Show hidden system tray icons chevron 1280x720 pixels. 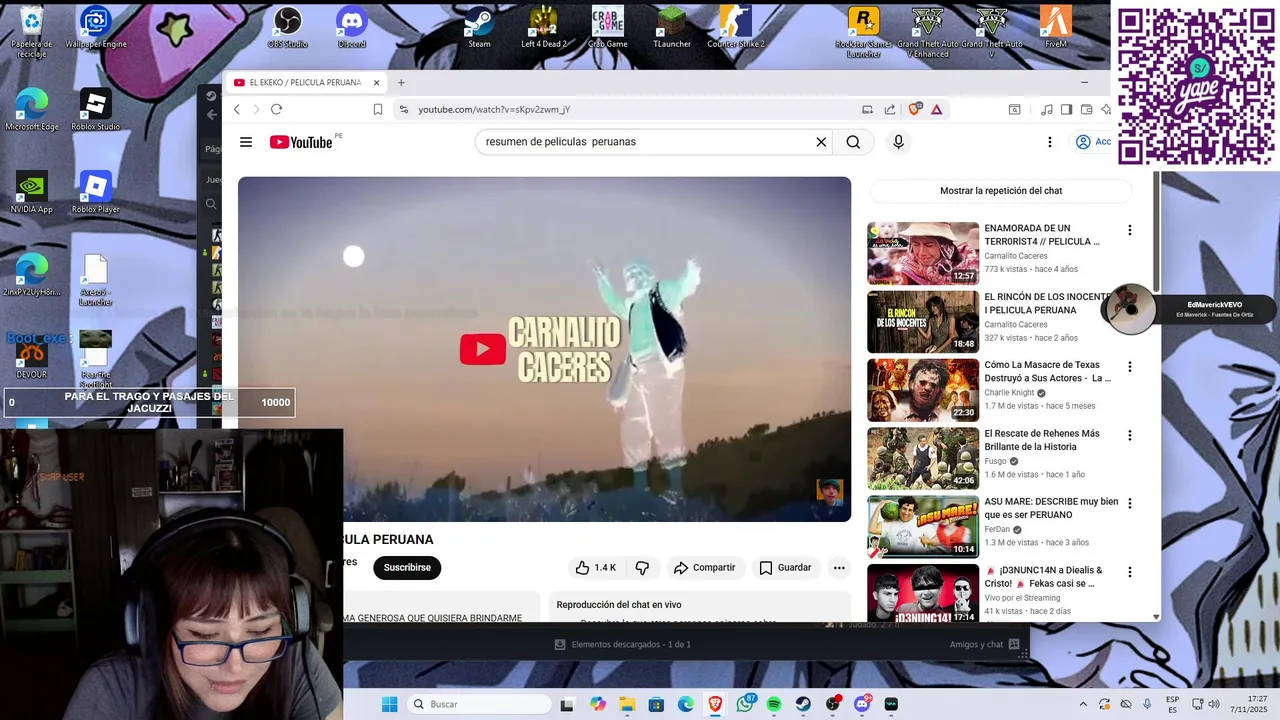(1082, 704)
